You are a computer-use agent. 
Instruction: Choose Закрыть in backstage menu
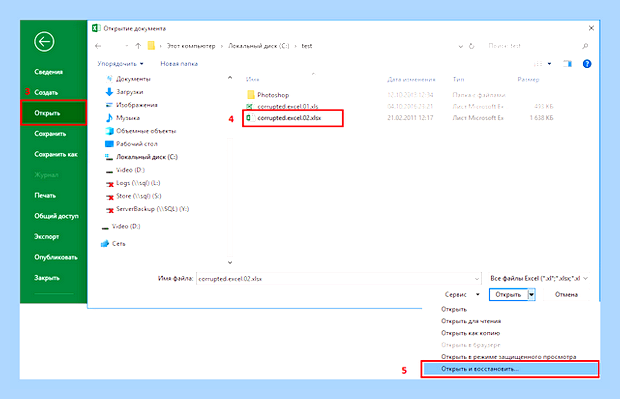click(47, 278)
